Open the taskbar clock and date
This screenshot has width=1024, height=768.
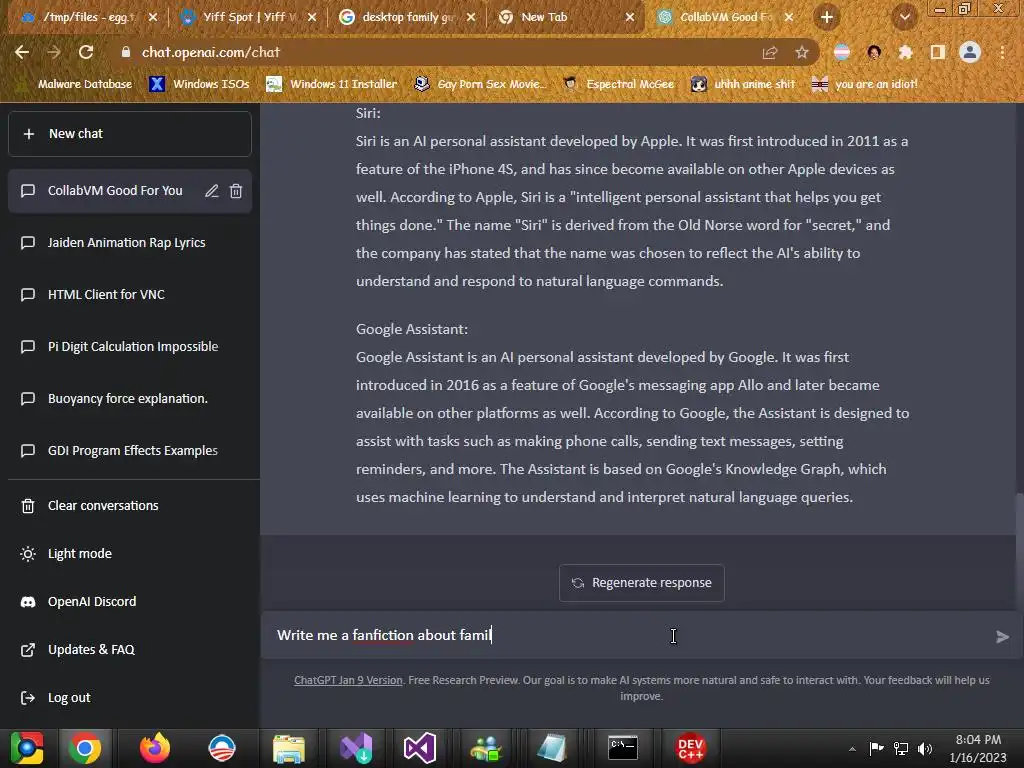coord(978,748)
